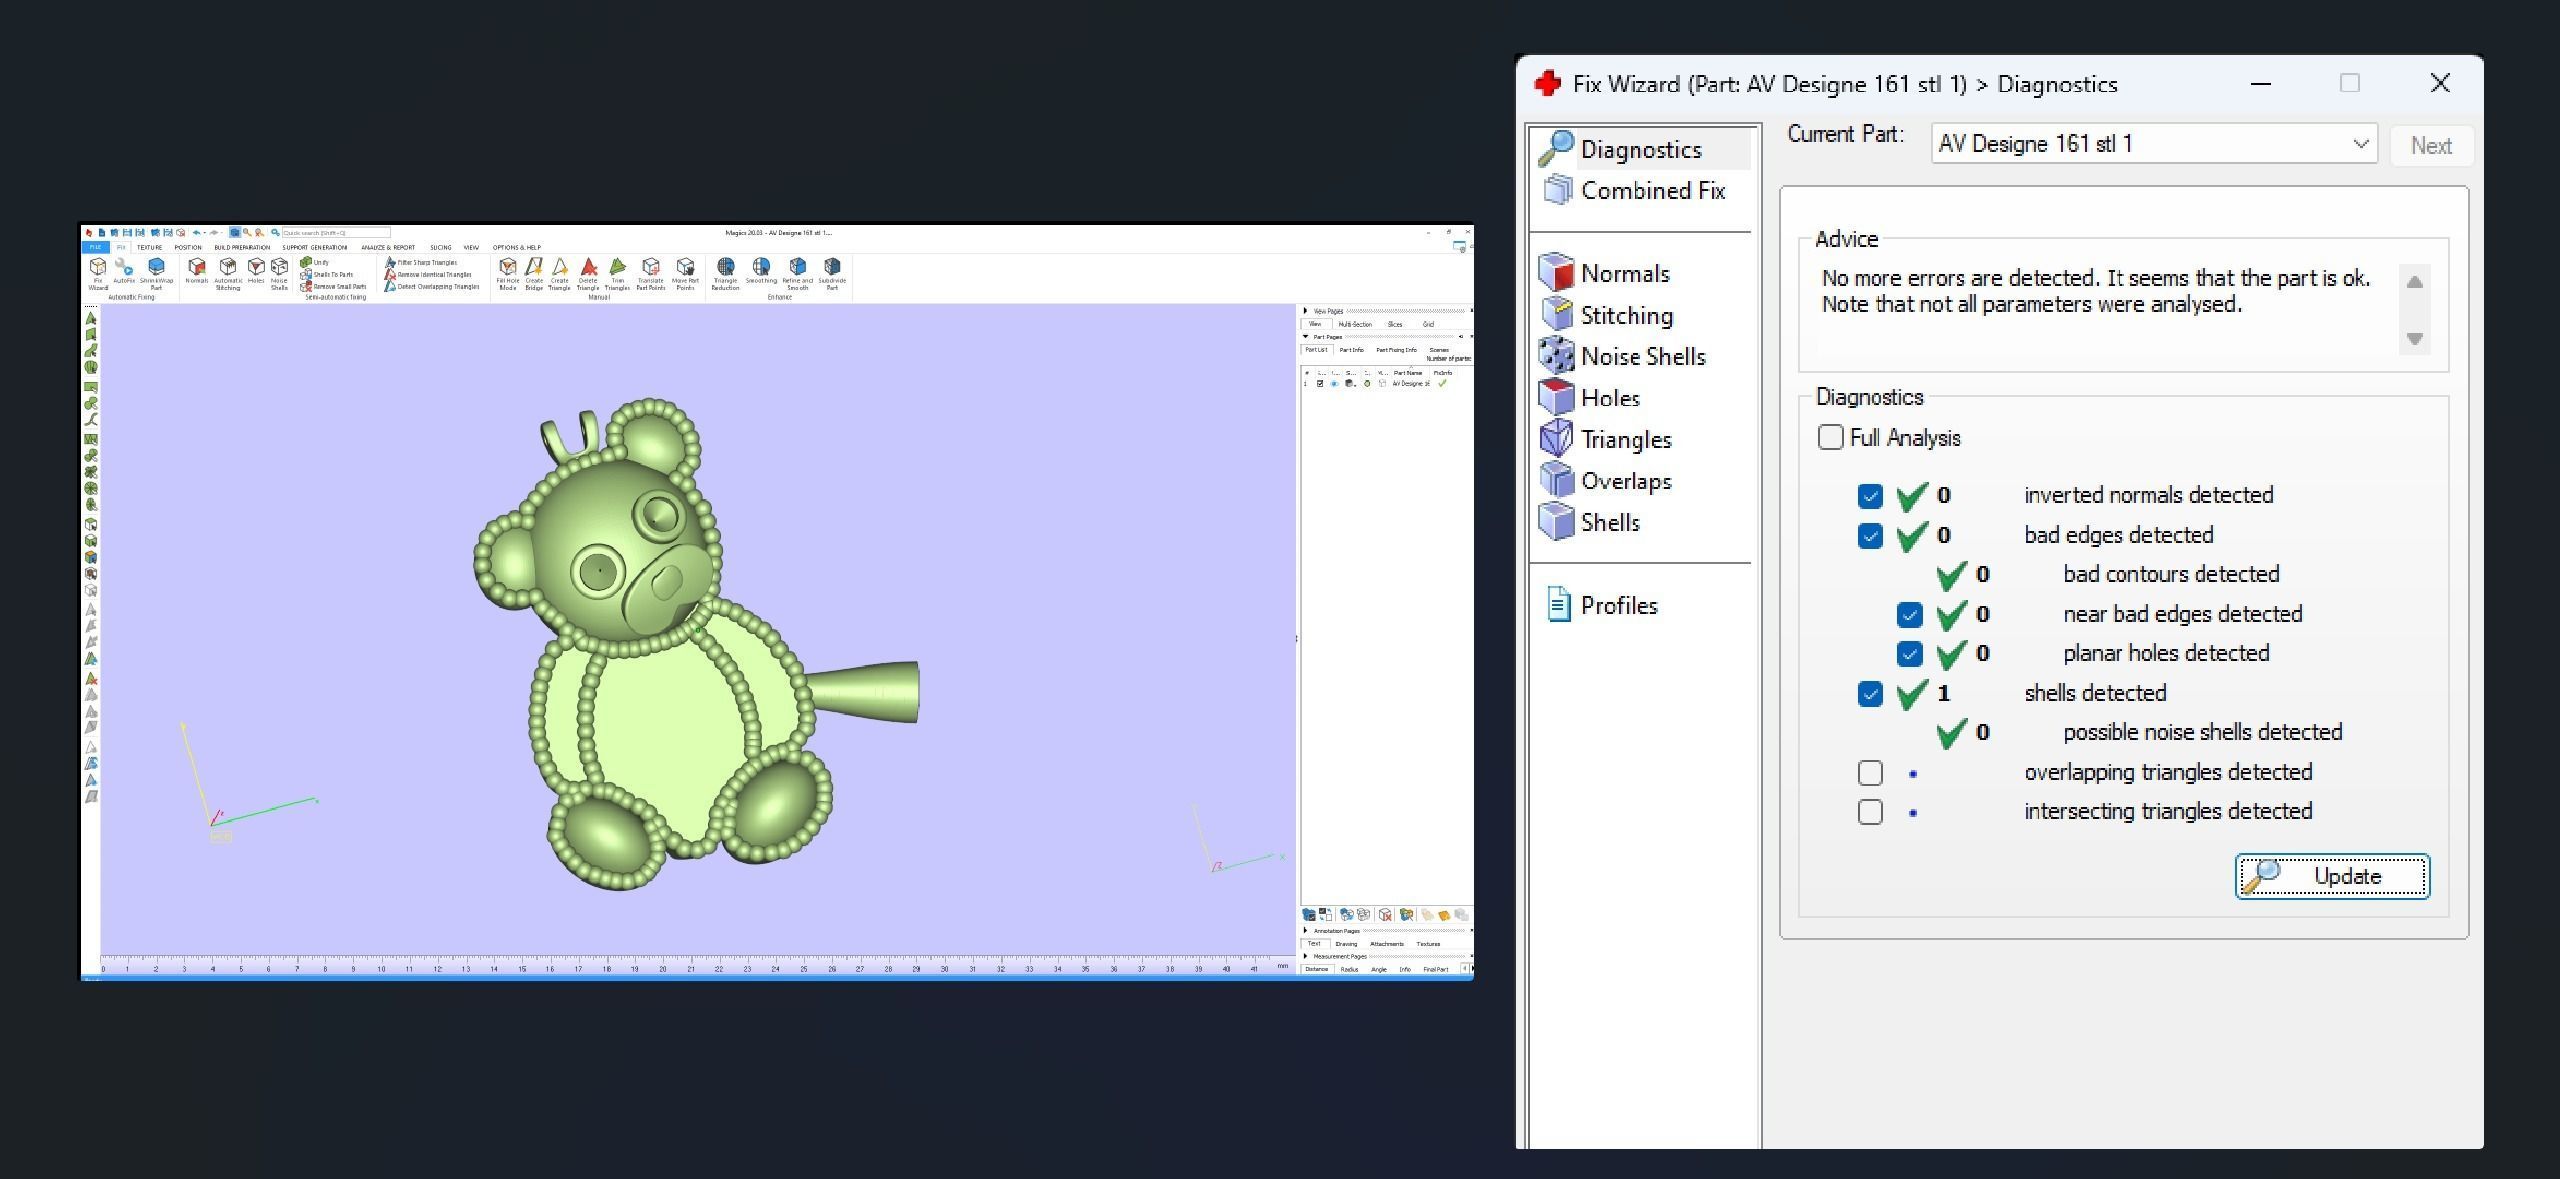Viewport: 2560px width, 1179px height.
Task: Expand the View Pages section
Action: coord(1306,311)
